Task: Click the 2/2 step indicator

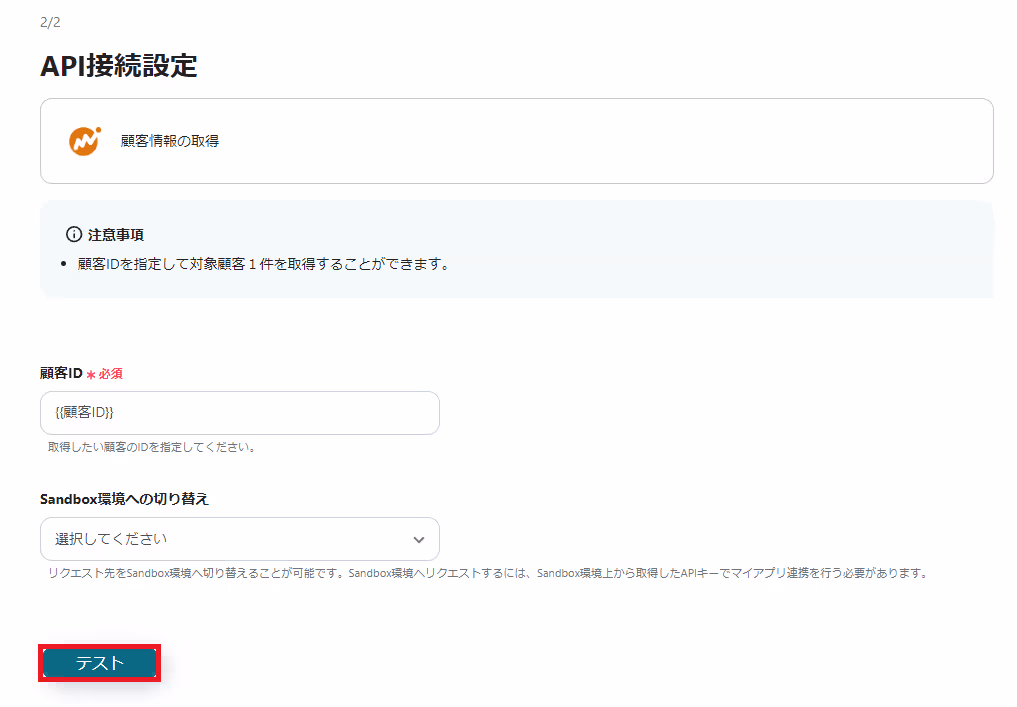Action: point(50,22)
